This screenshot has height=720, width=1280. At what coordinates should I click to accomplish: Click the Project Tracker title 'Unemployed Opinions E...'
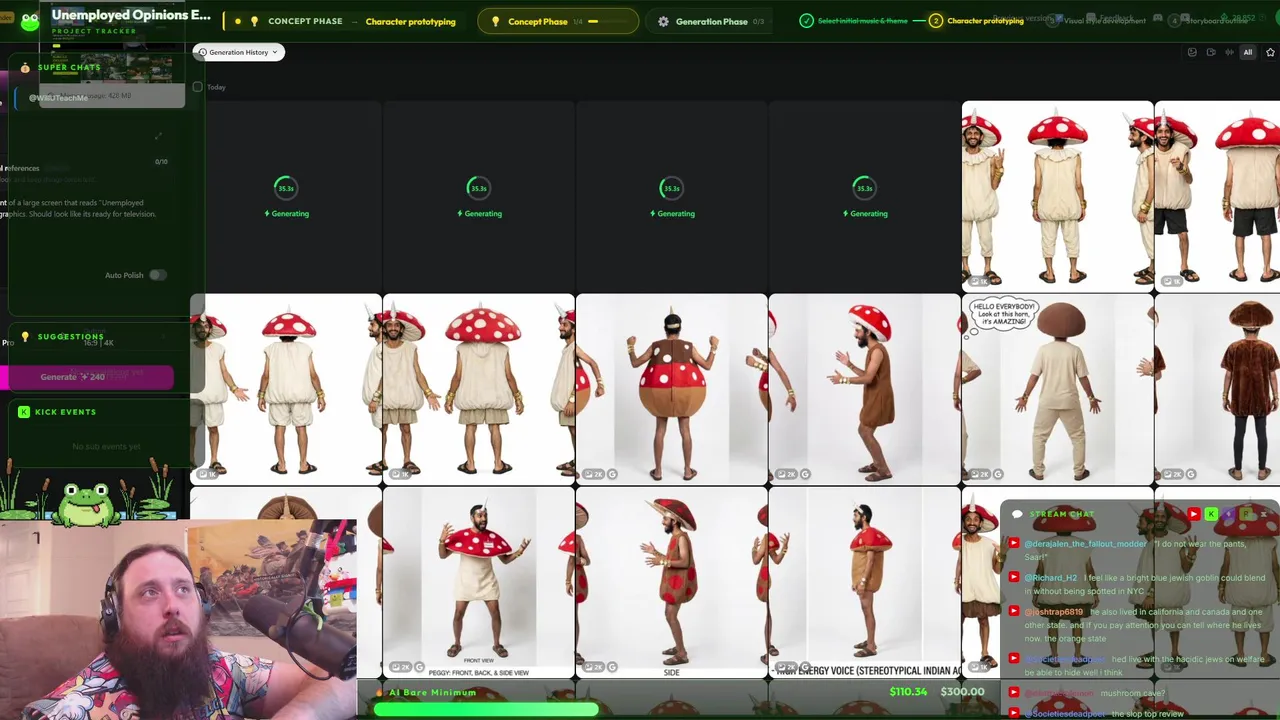coord(131,15)
